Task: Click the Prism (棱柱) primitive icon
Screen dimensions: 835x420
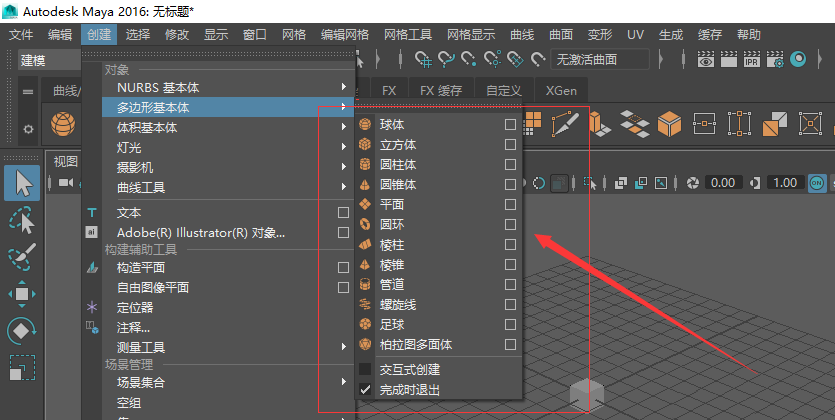Action: coord(365,244)
